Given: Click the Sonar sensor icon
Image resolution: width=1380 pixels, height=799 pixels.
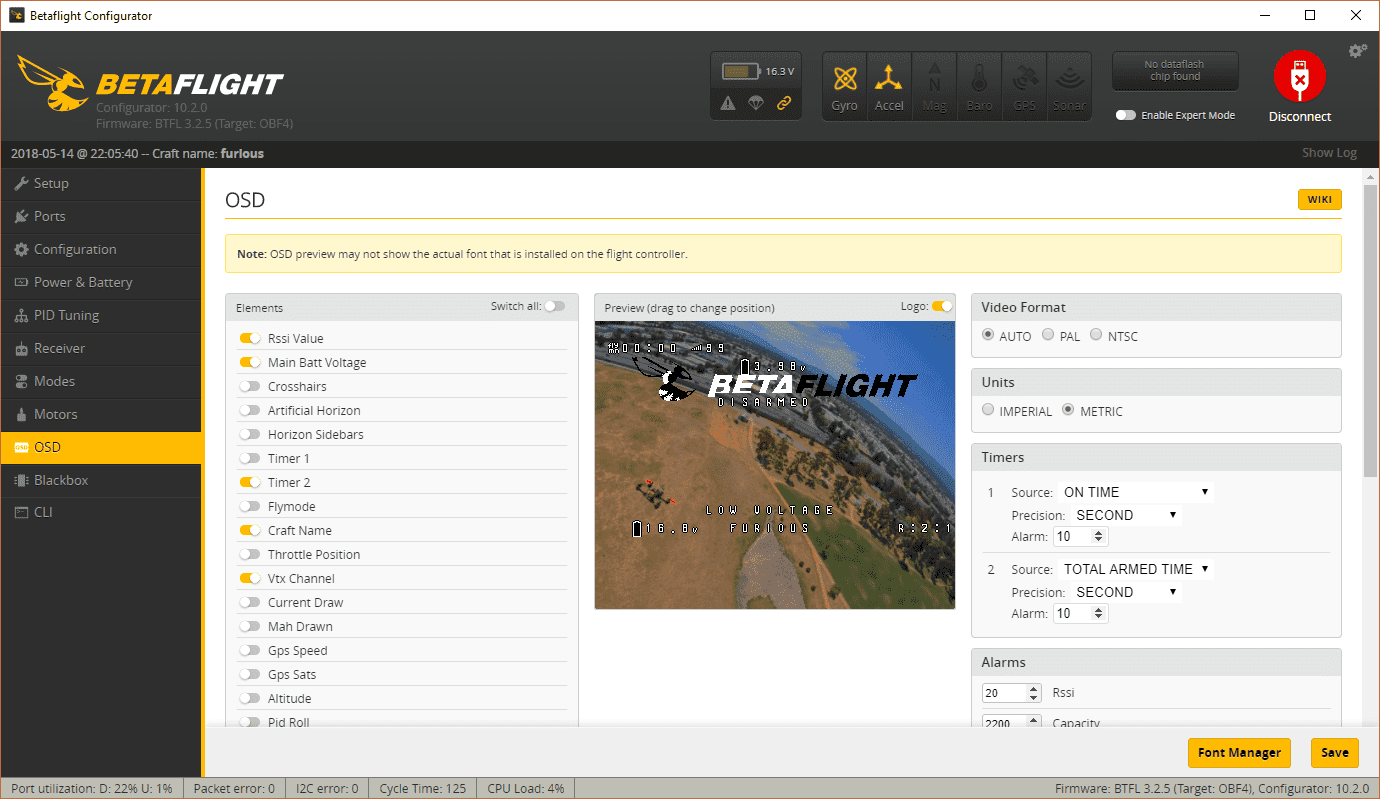Looking at the screenshot, I should tap(1069, 86).
